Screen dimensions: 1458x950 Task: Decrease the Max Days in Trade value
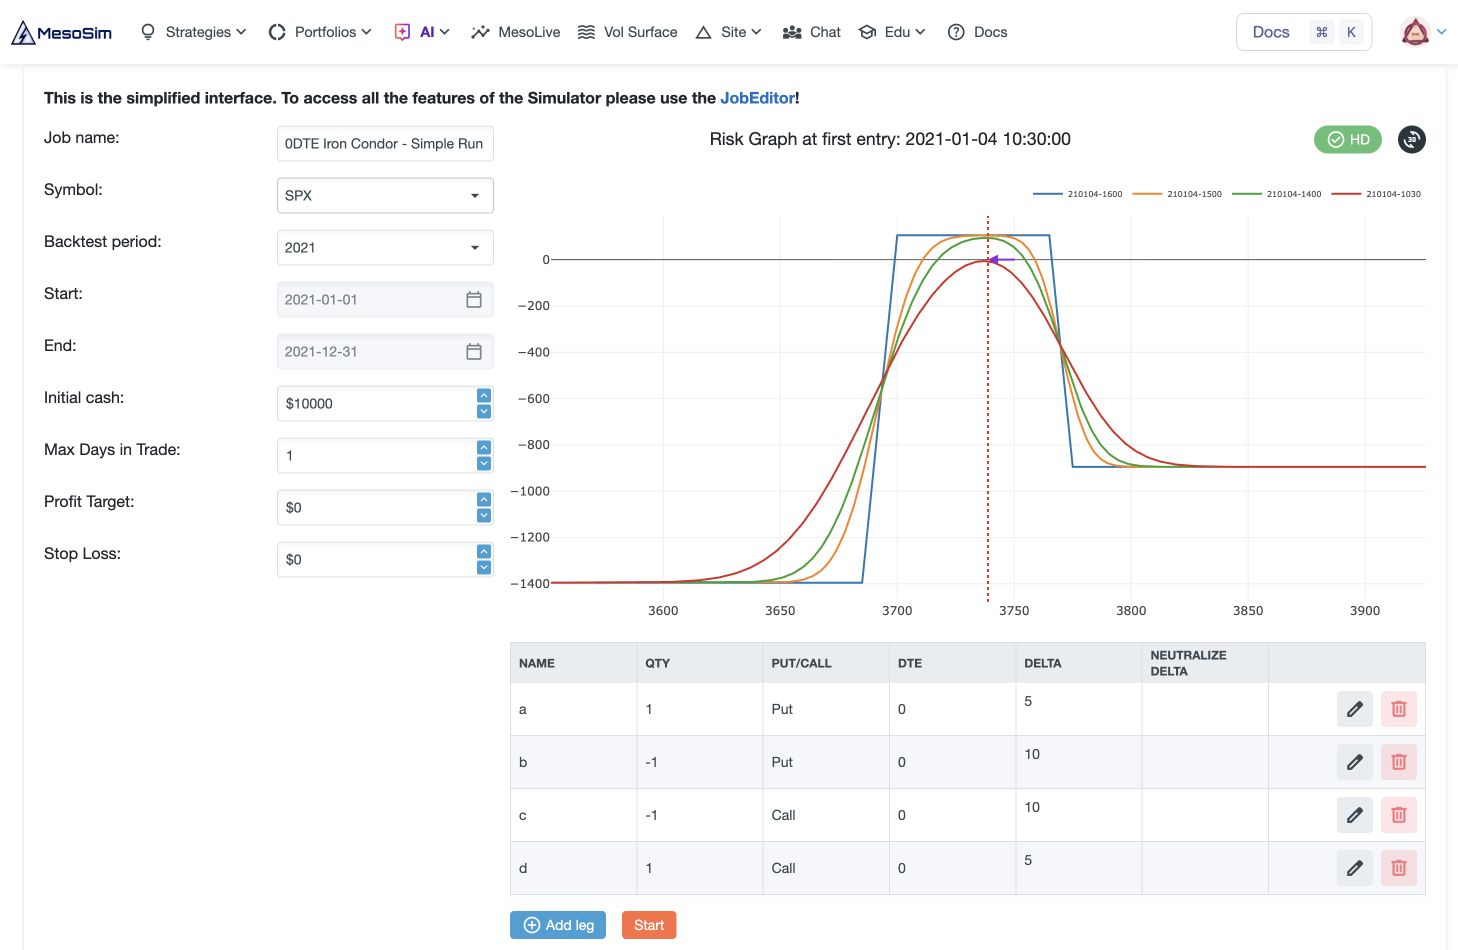tap(484, 464)
